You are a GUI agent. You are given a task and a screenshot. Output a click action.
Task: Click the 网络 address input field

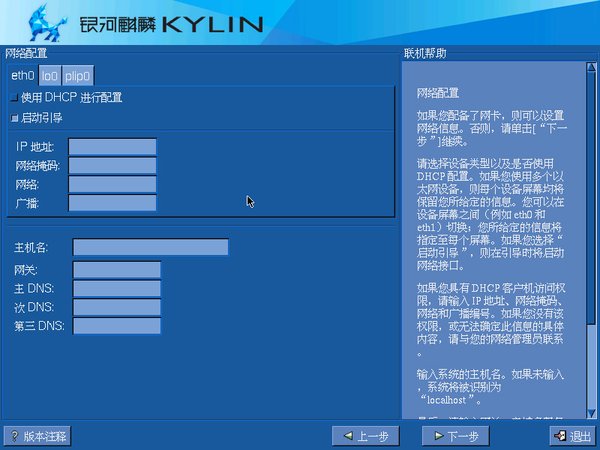[112, 184]
